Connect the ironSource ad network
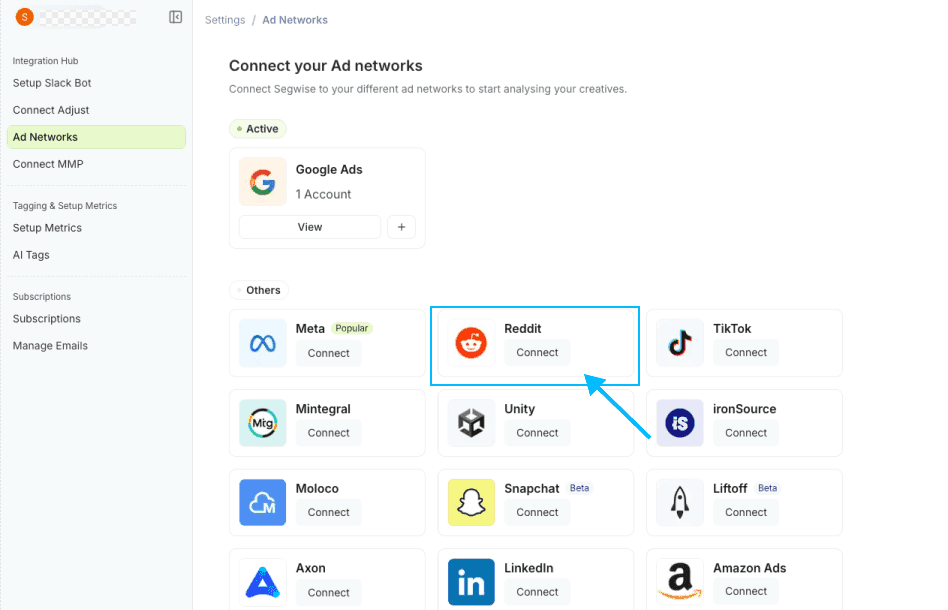The image size is (948, 610). tap(745, 433)
